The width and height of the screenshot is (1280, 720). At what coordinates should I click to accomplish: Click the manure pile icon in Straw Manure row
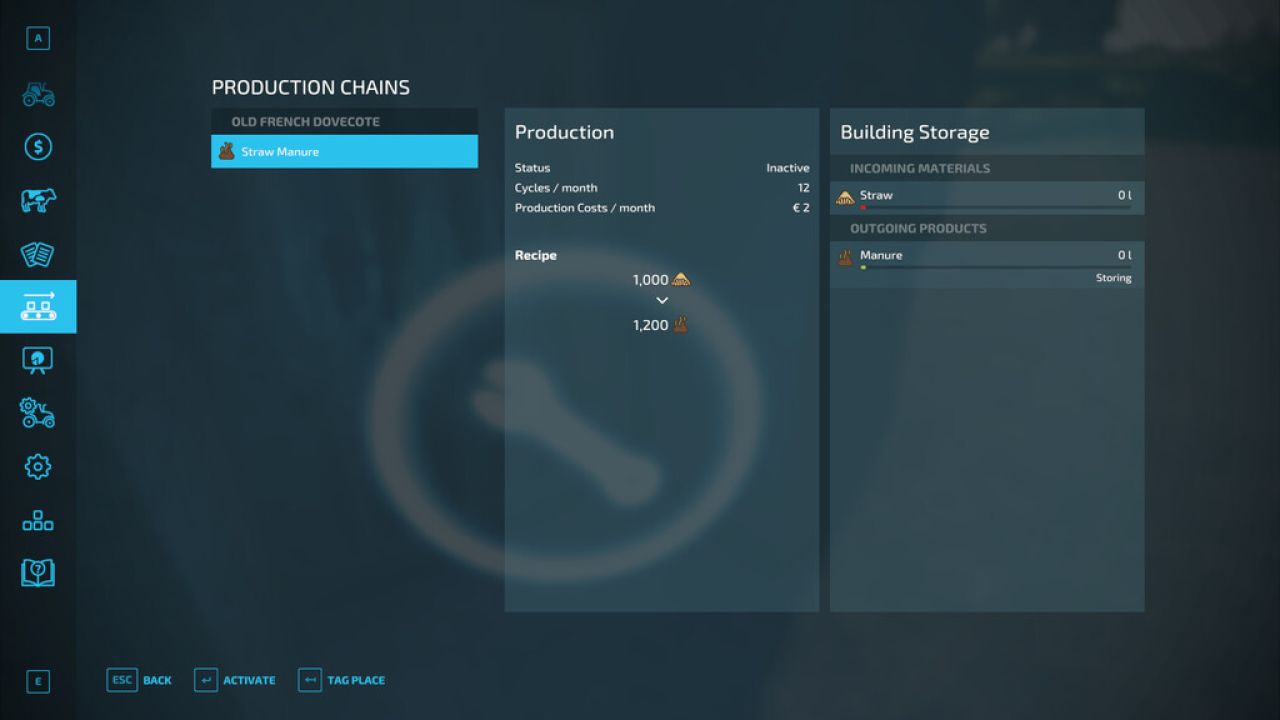pos(227,152)
